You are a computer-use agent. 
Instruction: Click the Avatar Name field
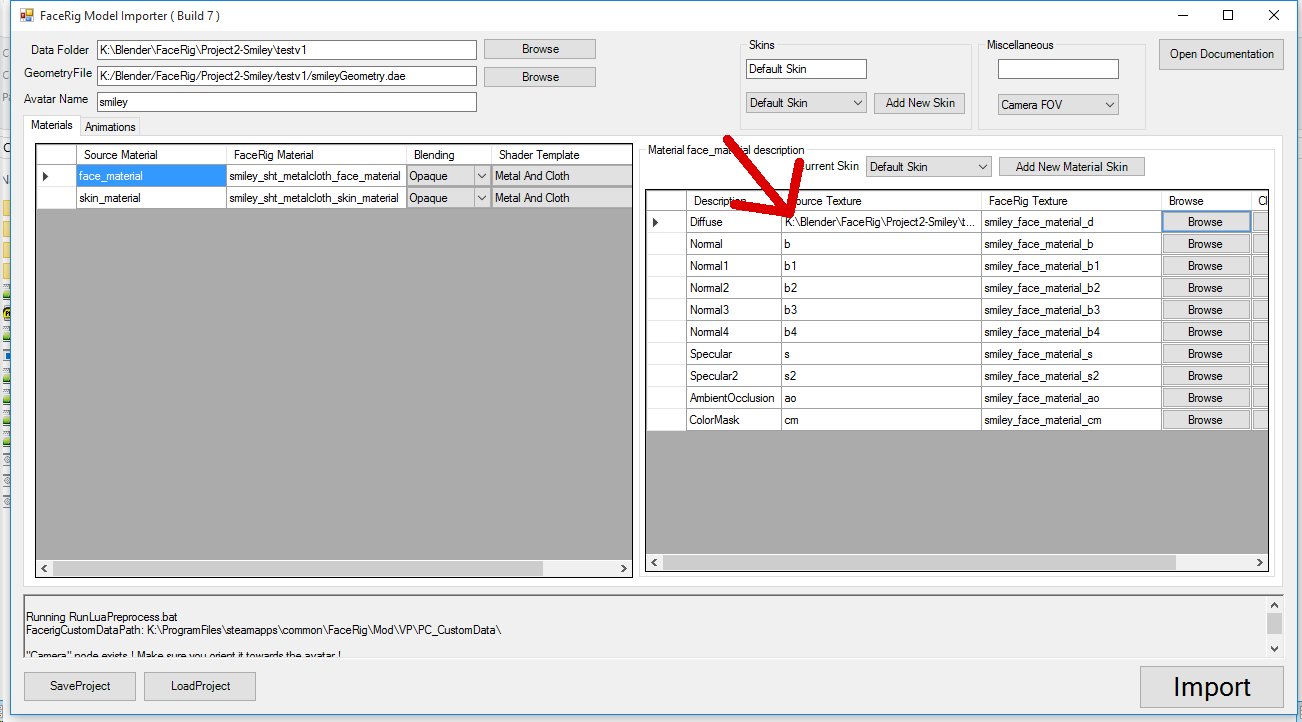286,102
